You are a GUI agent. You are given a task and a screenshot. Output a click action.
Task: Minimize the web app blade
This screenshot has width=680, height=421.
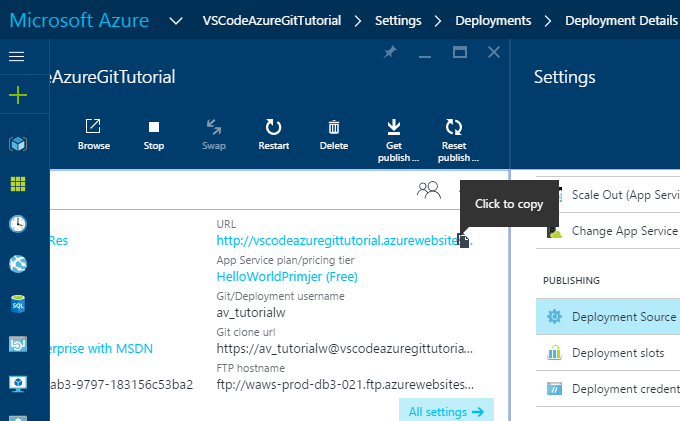coord(425,55)
